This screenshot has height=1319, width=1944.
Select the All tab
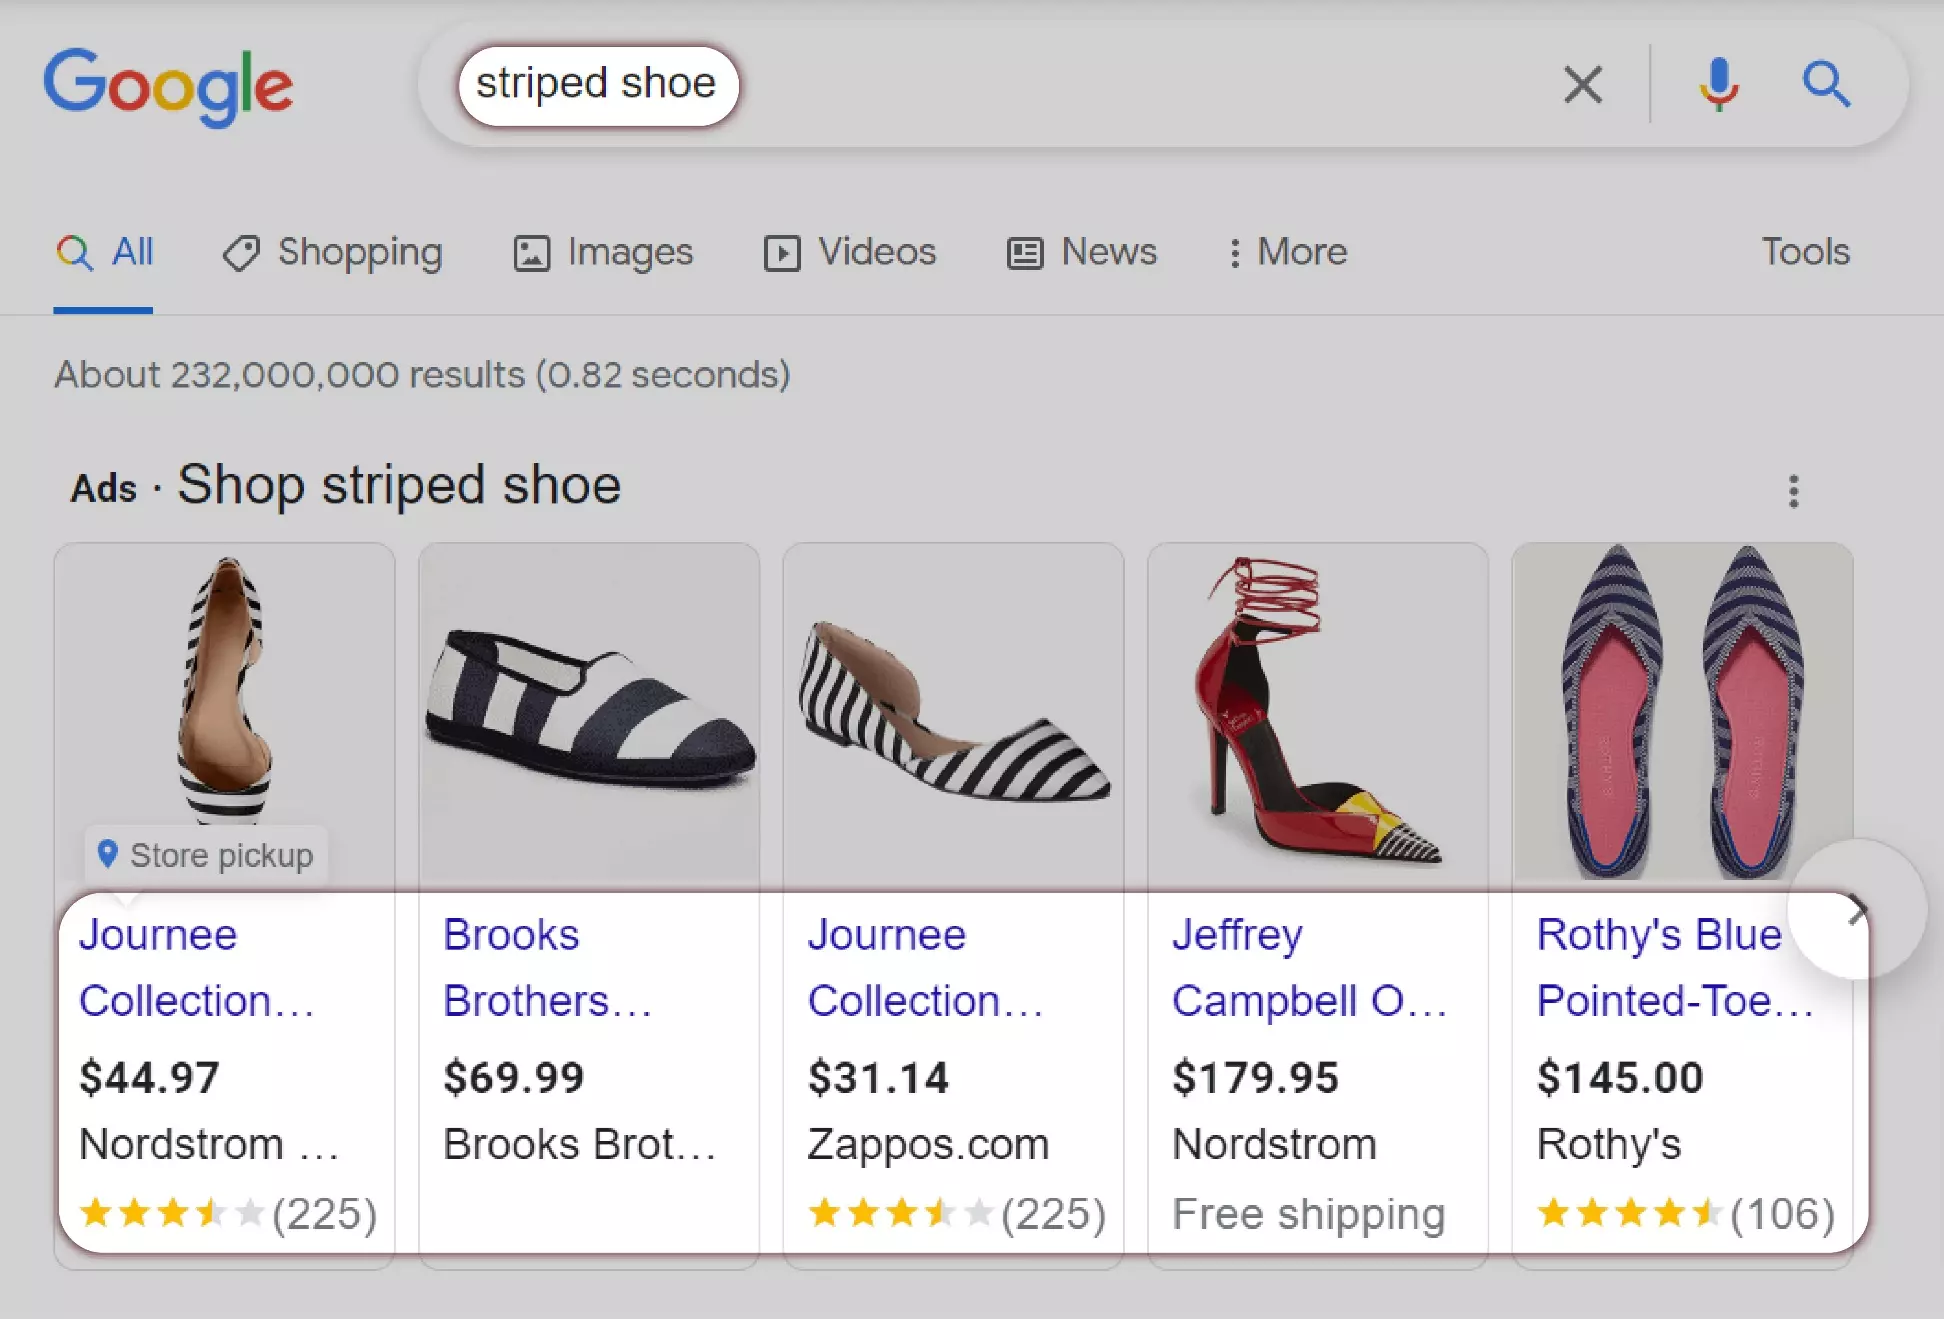[104, 252]
